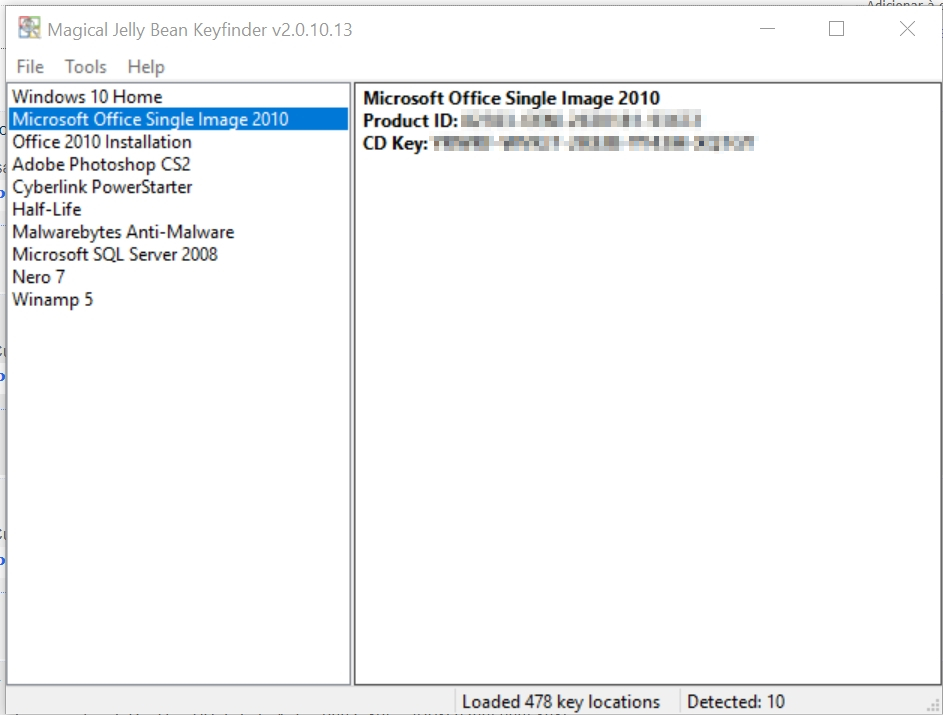Select Microsoft Office Single Image 2010 entry
Image resolution: width=943 pixels, height=715 pixels.
[x=178, y=119]
